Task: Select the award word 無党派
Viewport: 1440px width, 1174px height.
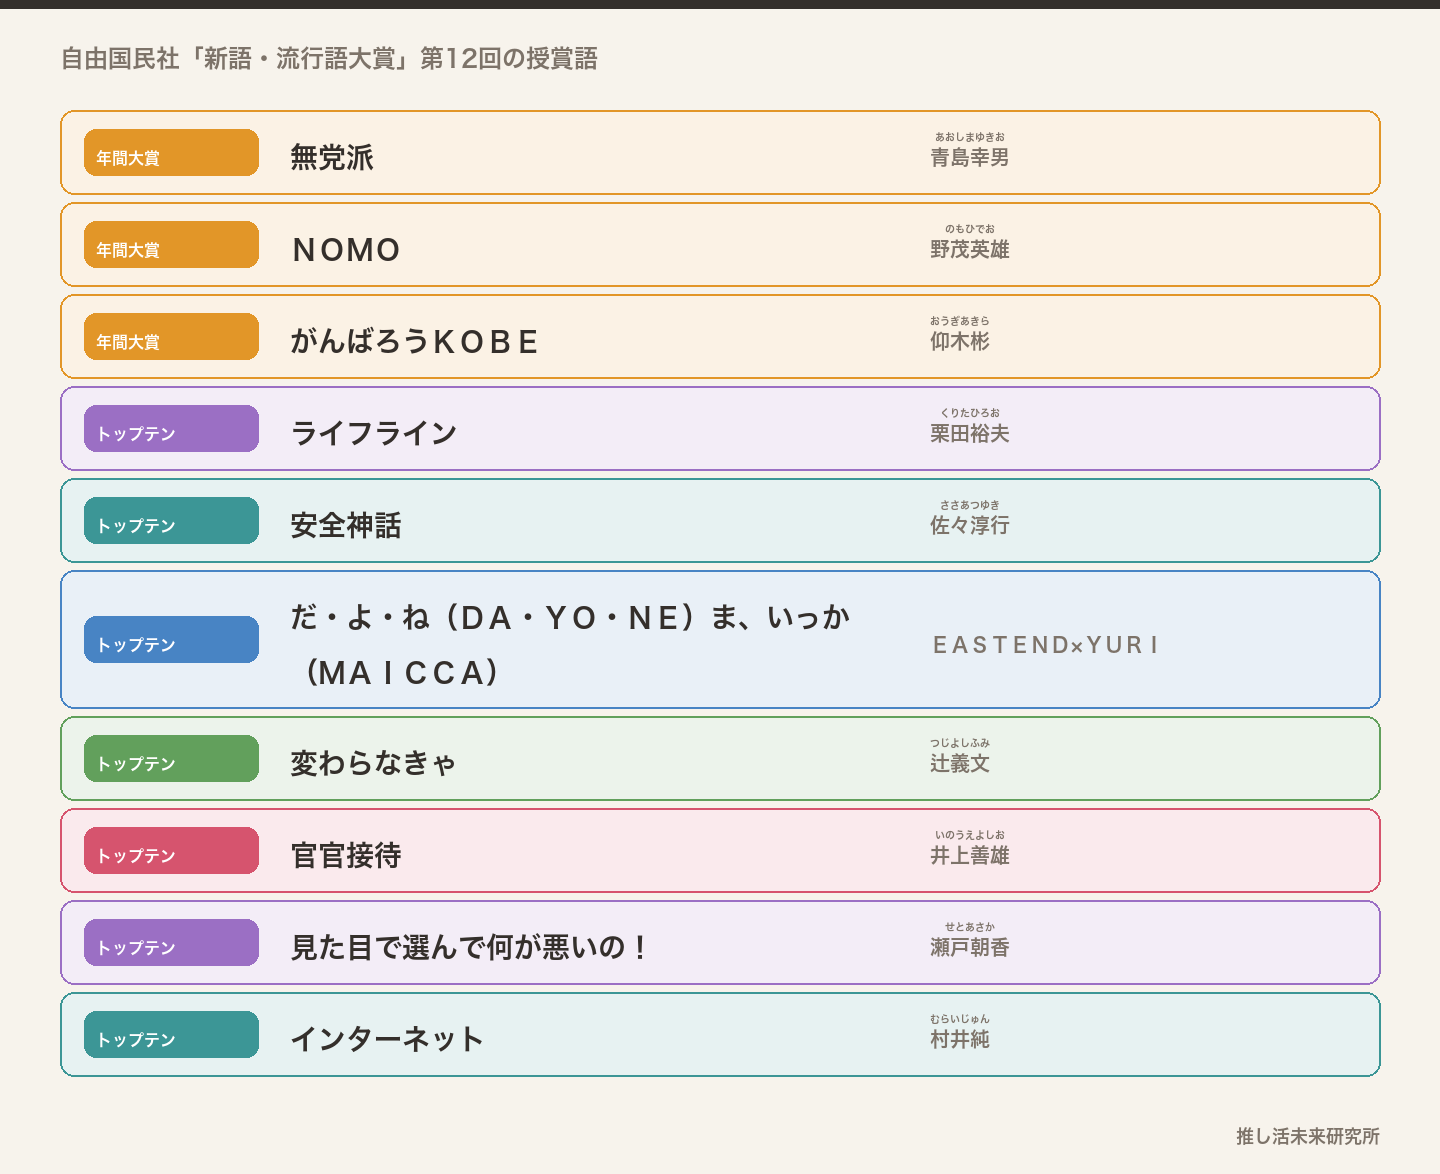Action: click(x=332, y=157)
